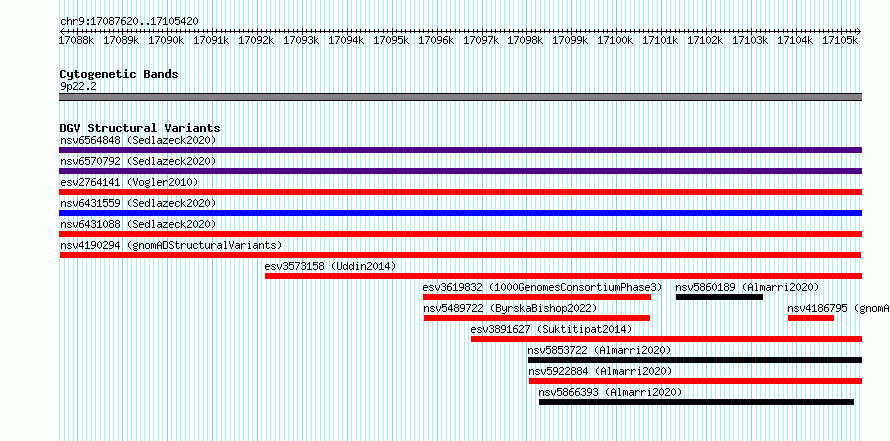Click the 17104k ruler tick label
The height and width of the screenshot is (441, 890).
pos(795,40)
